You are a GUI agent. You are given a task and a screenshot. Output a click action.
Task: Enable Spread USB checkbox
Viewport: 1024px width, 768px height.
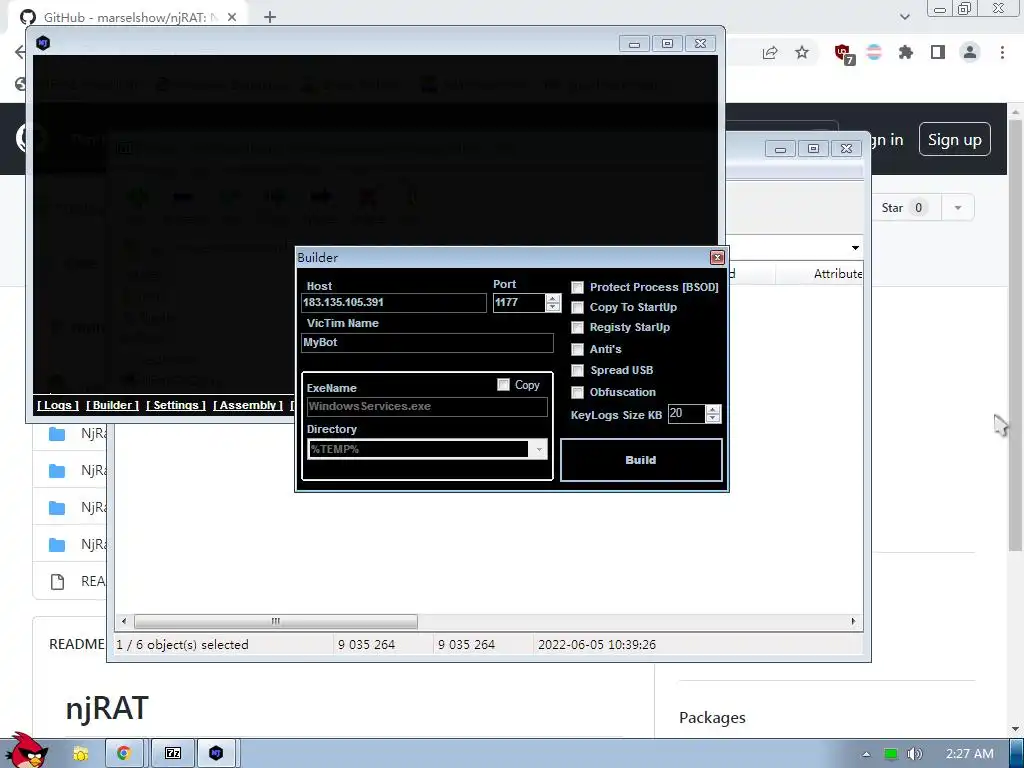point(577,370)
